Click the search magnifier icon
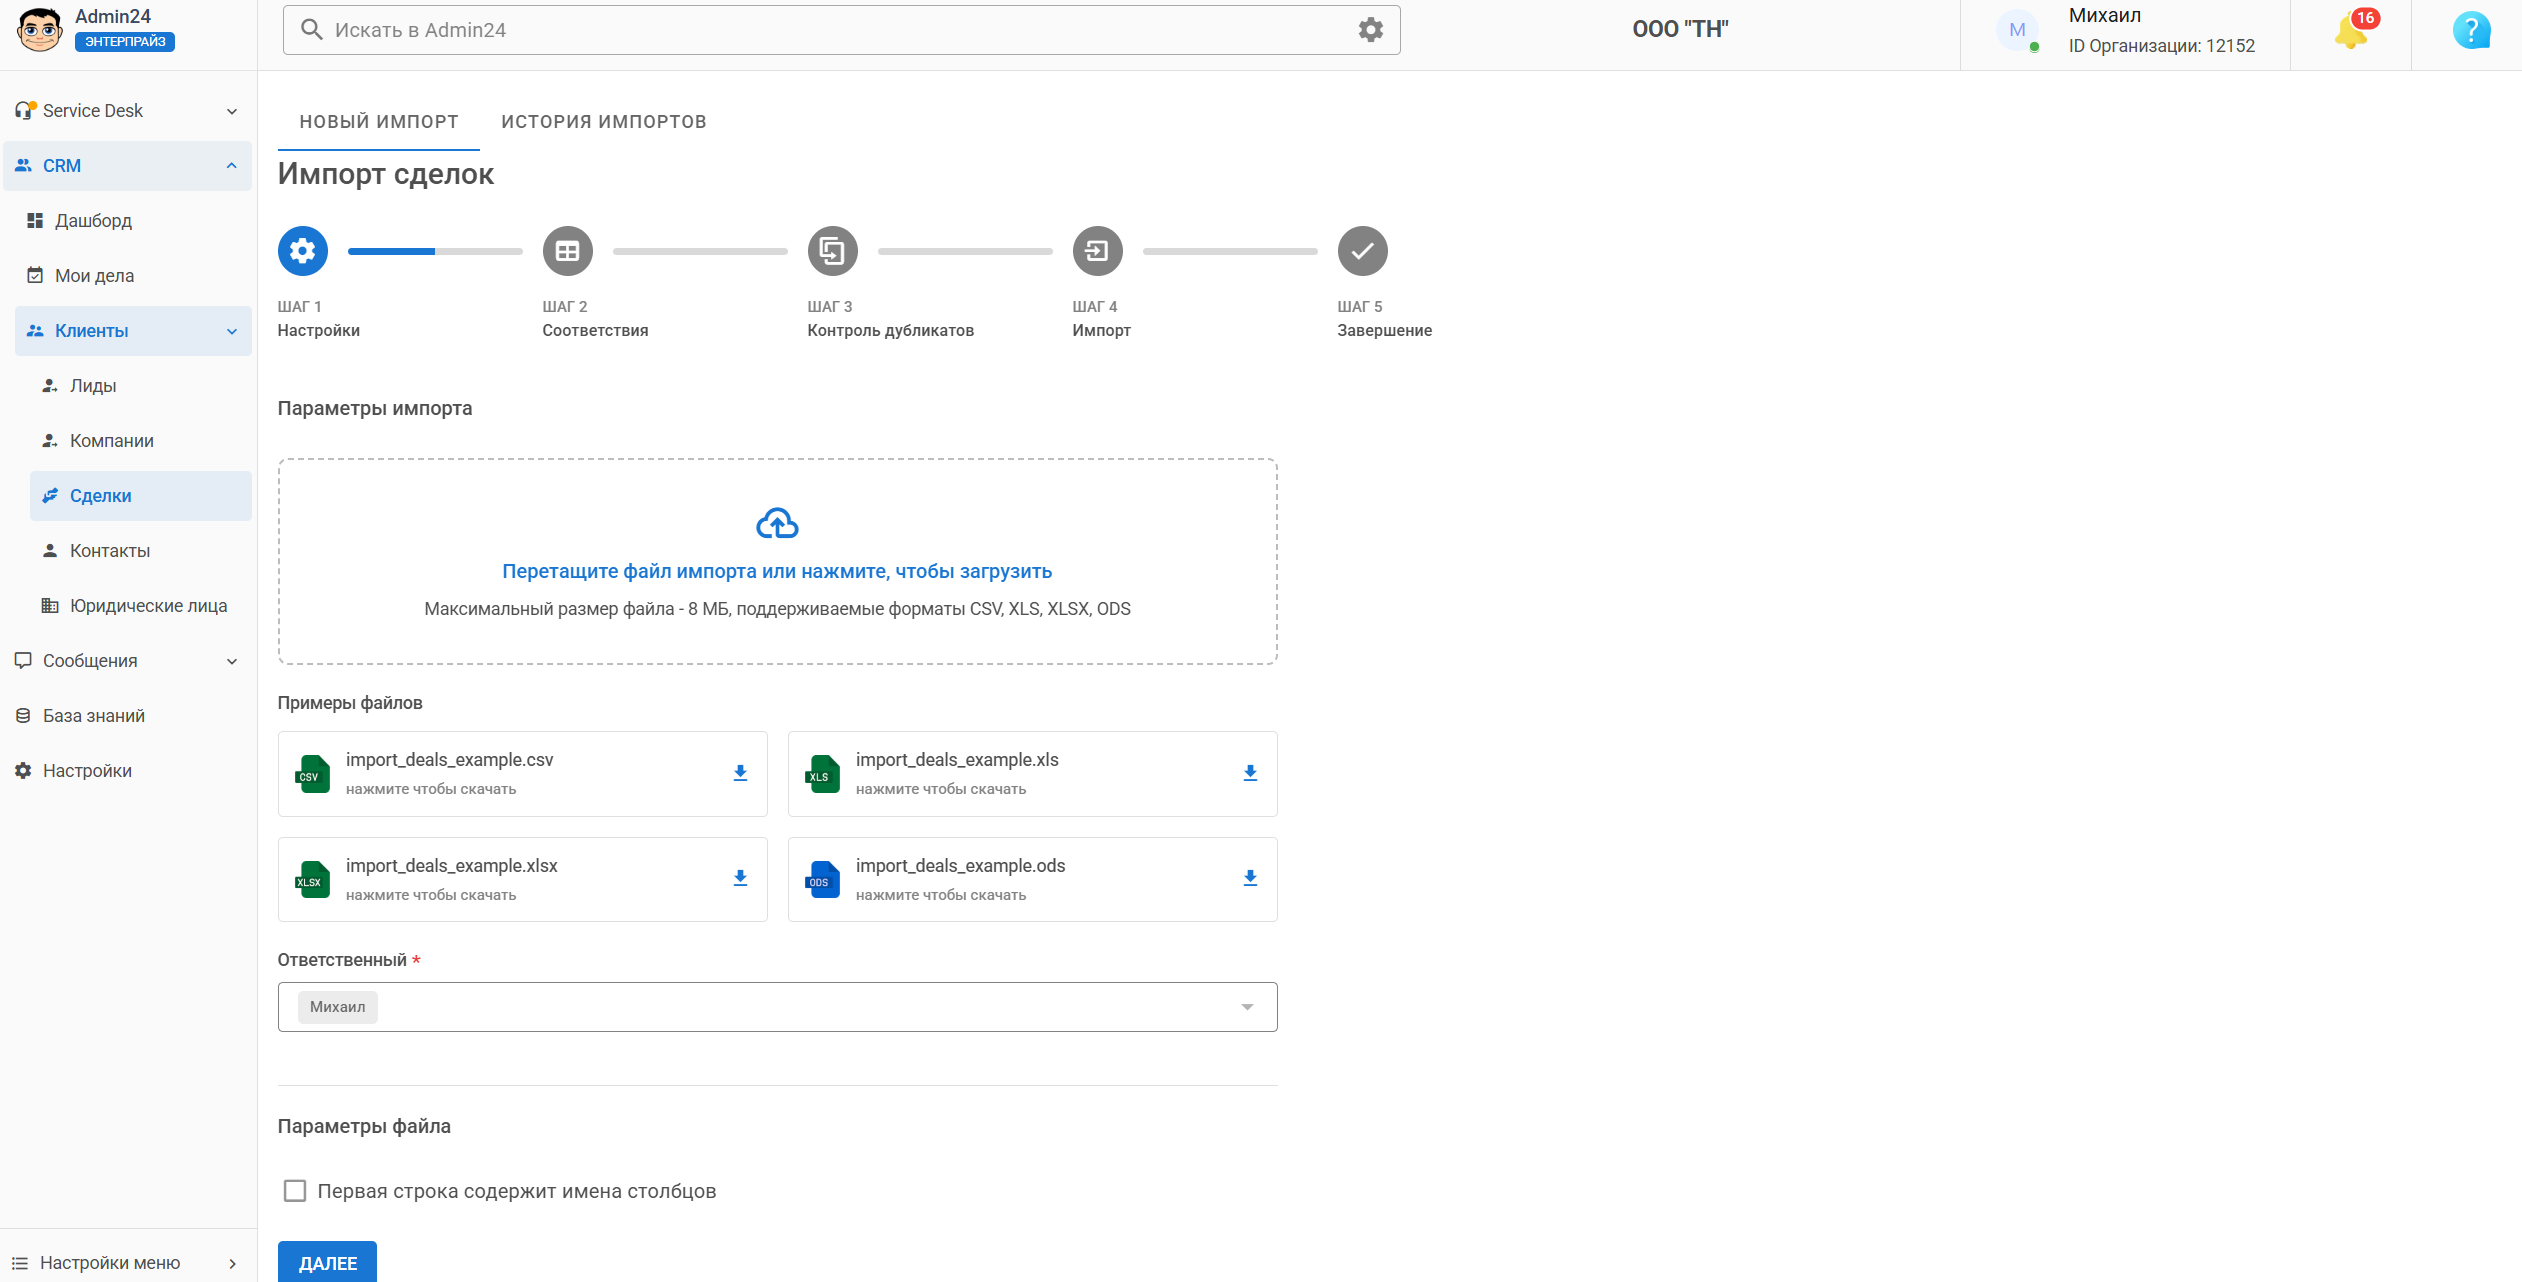 coord(312,30)
